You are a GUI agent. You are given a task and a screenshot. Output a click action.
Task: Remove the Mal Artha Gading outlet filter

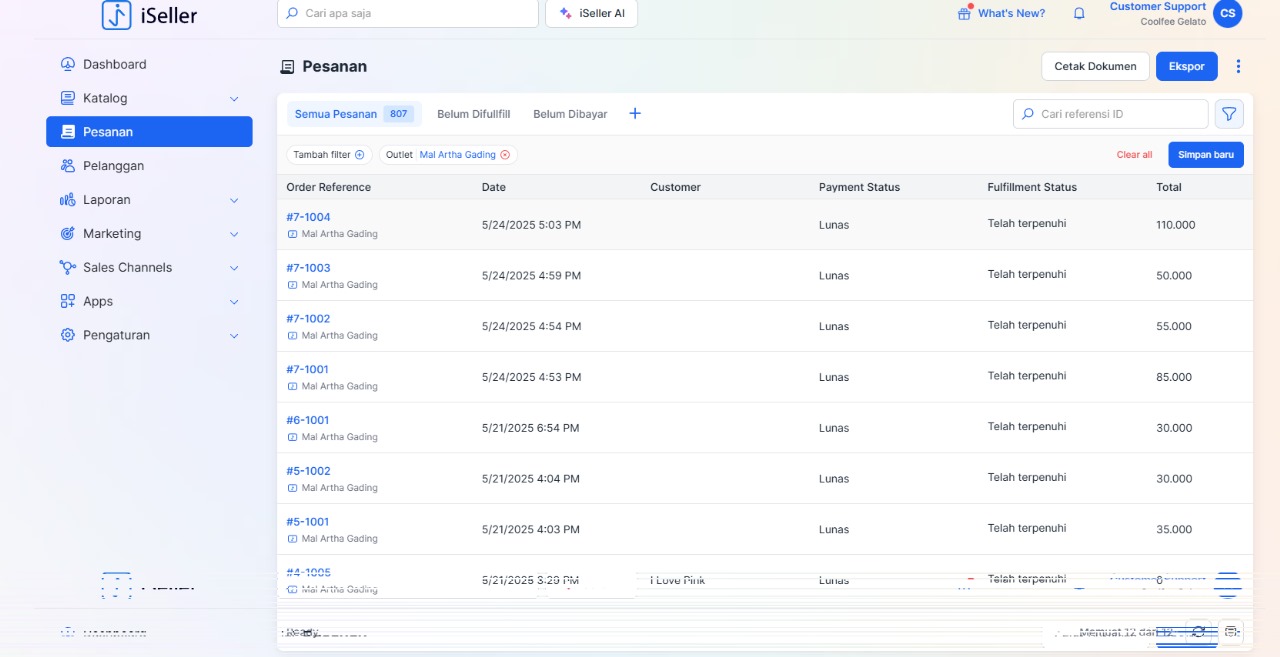click(505, 155)
